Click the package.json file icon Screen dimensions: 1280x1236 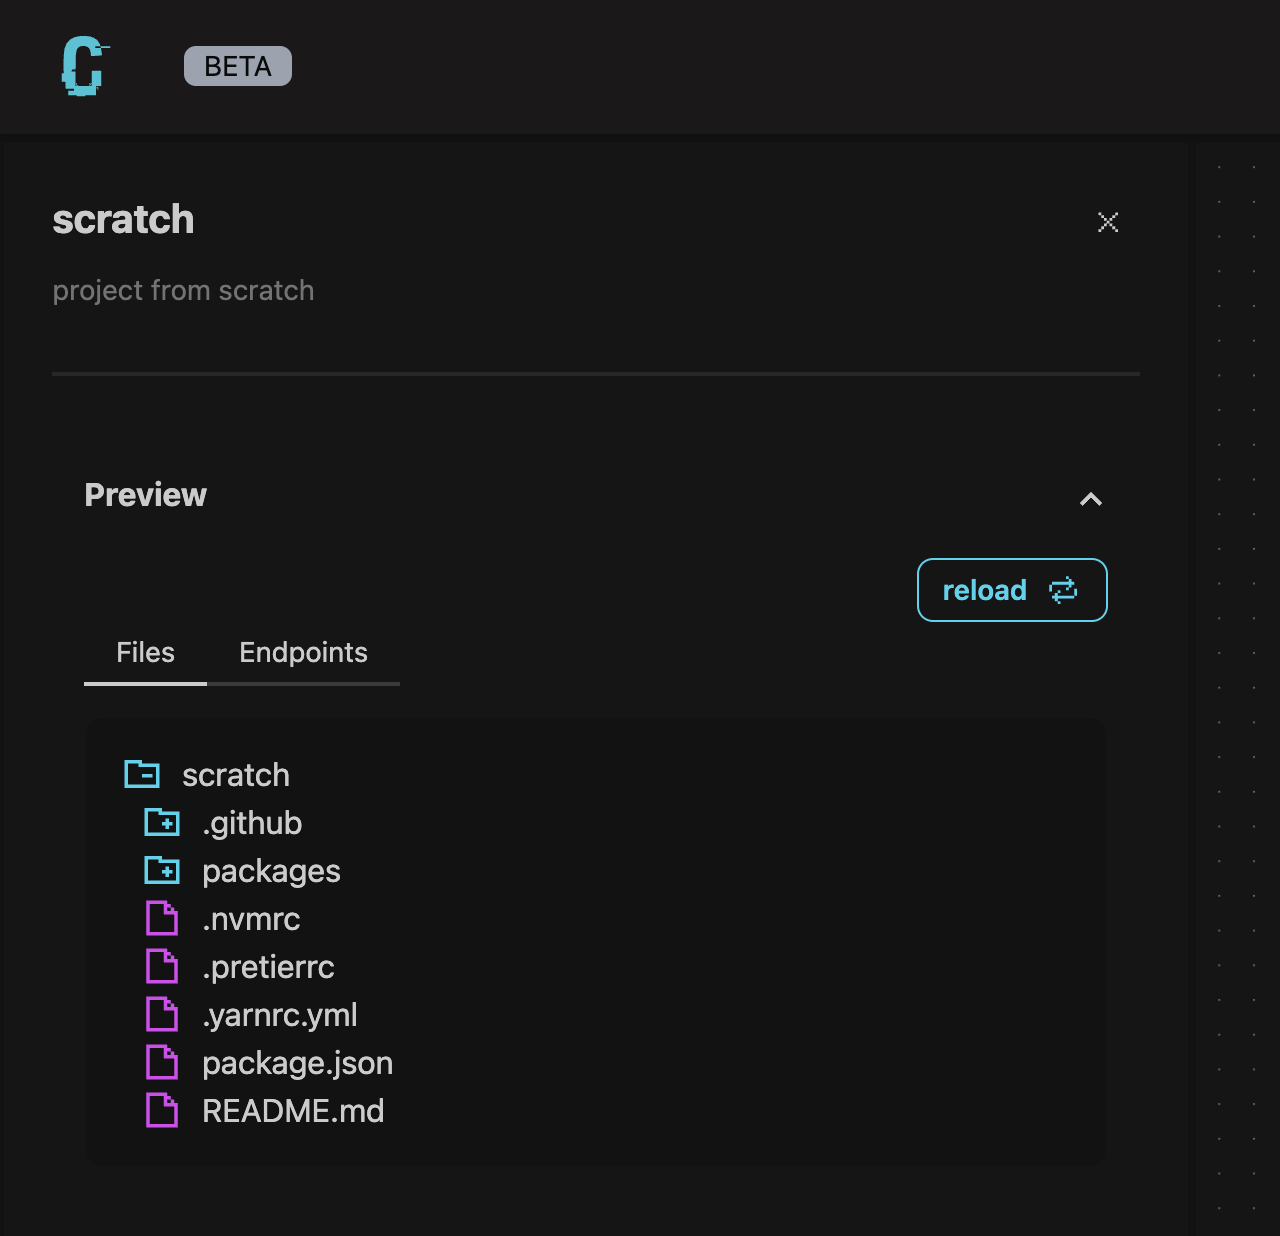161,1062
